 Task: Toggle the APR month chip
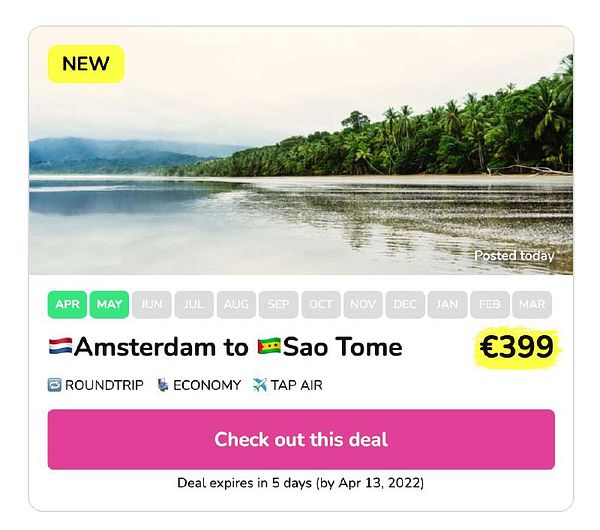pyautogui.click(x=67, y=304)
